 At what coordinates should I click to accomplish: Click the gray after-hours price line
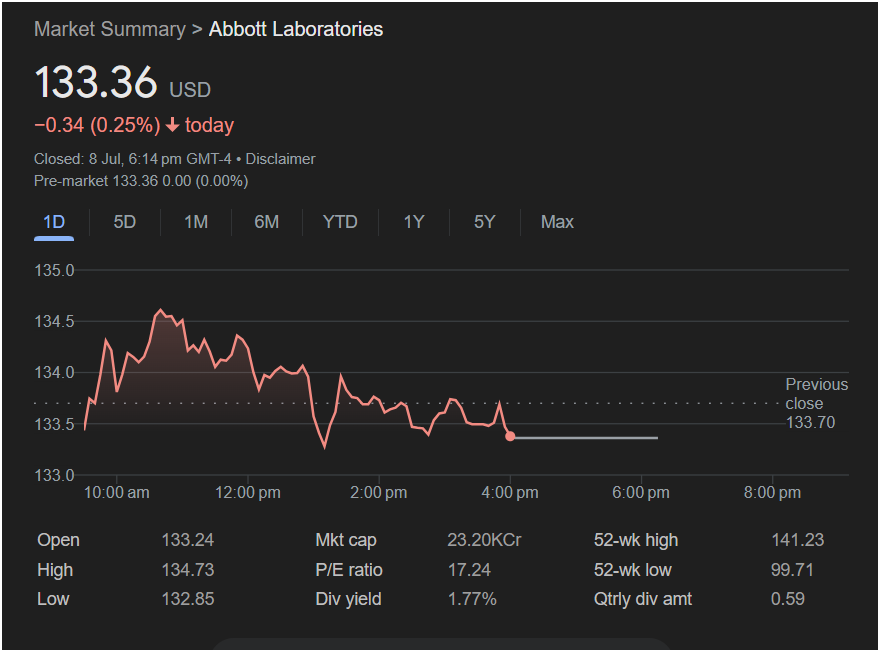click(x=586, y=438)
